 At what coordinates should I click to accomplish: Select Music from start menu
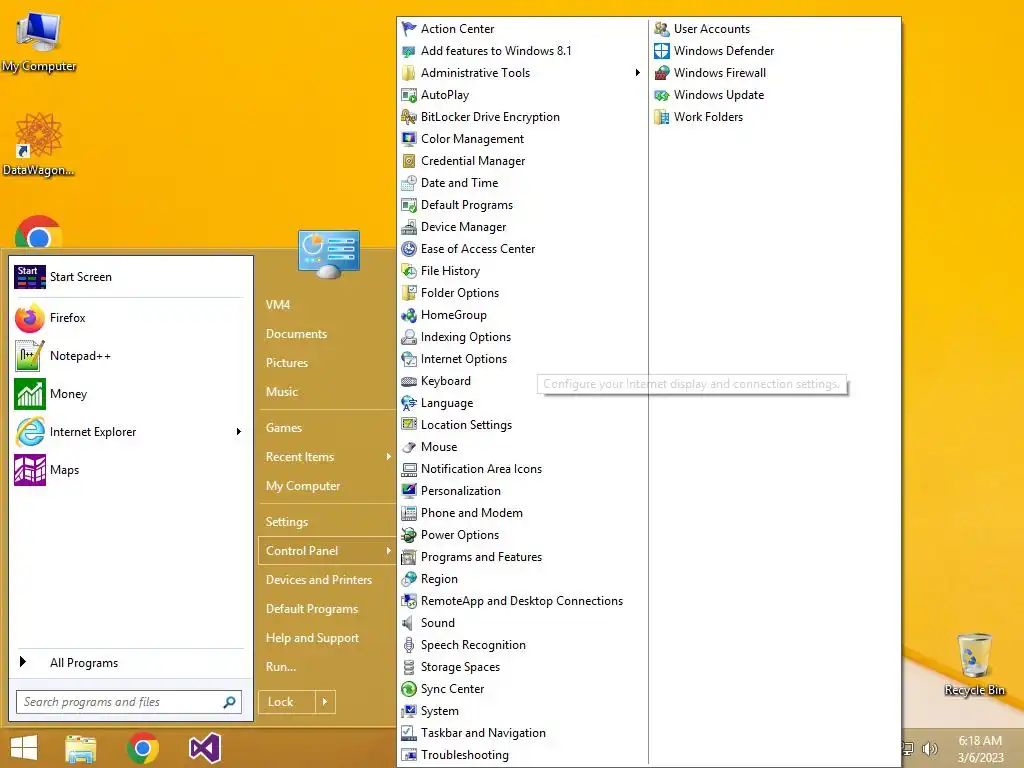click(x=281, y=392)
